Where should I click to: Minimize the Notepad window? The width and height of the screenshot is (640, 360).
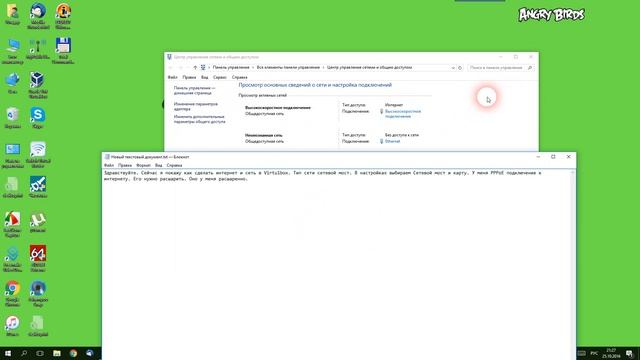538,157
